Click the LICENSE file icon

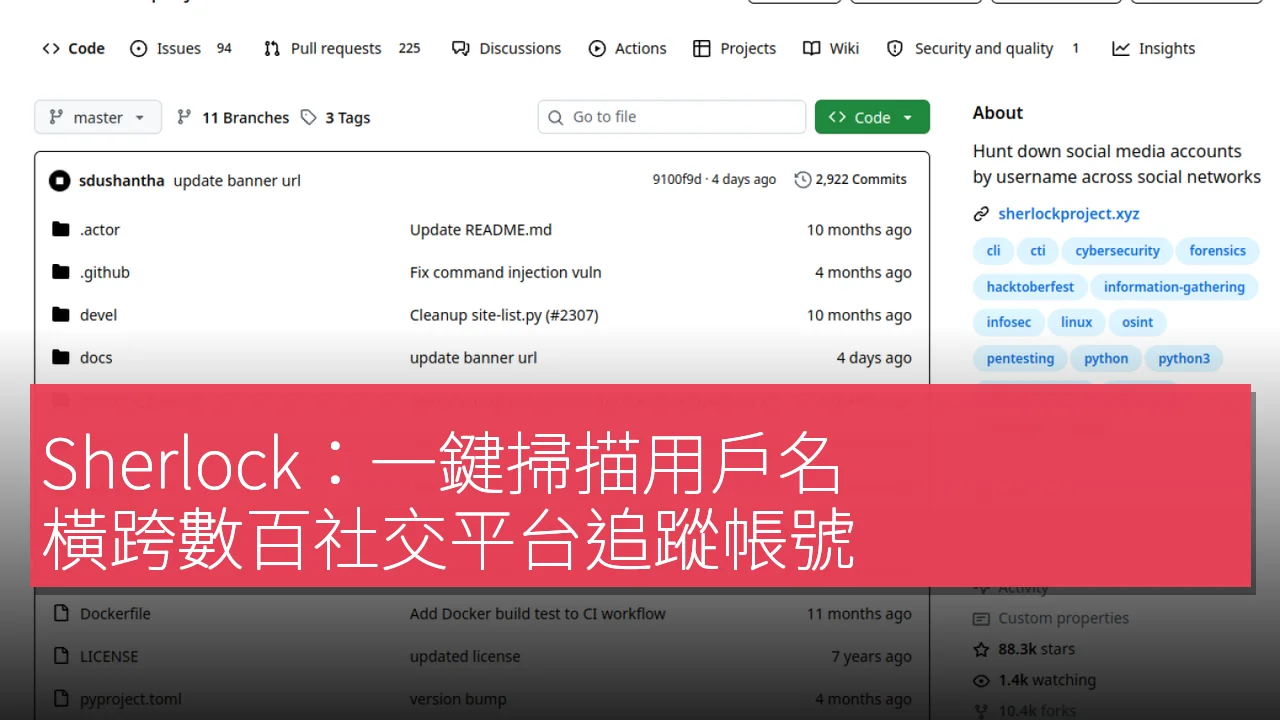pyautogui.click(x=61, y=657)
